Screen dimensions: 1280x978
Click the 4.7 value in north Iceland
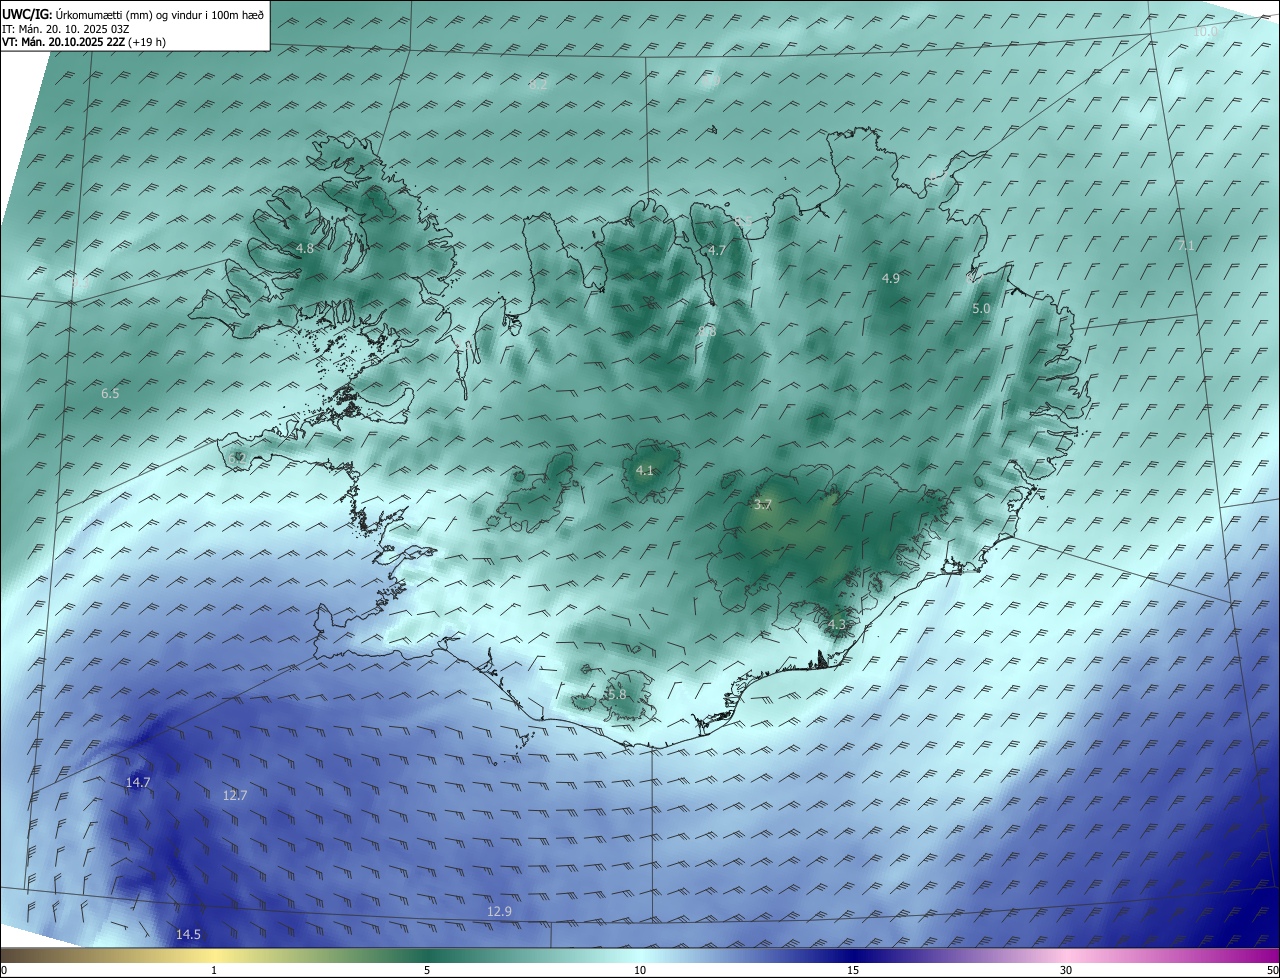716,250
